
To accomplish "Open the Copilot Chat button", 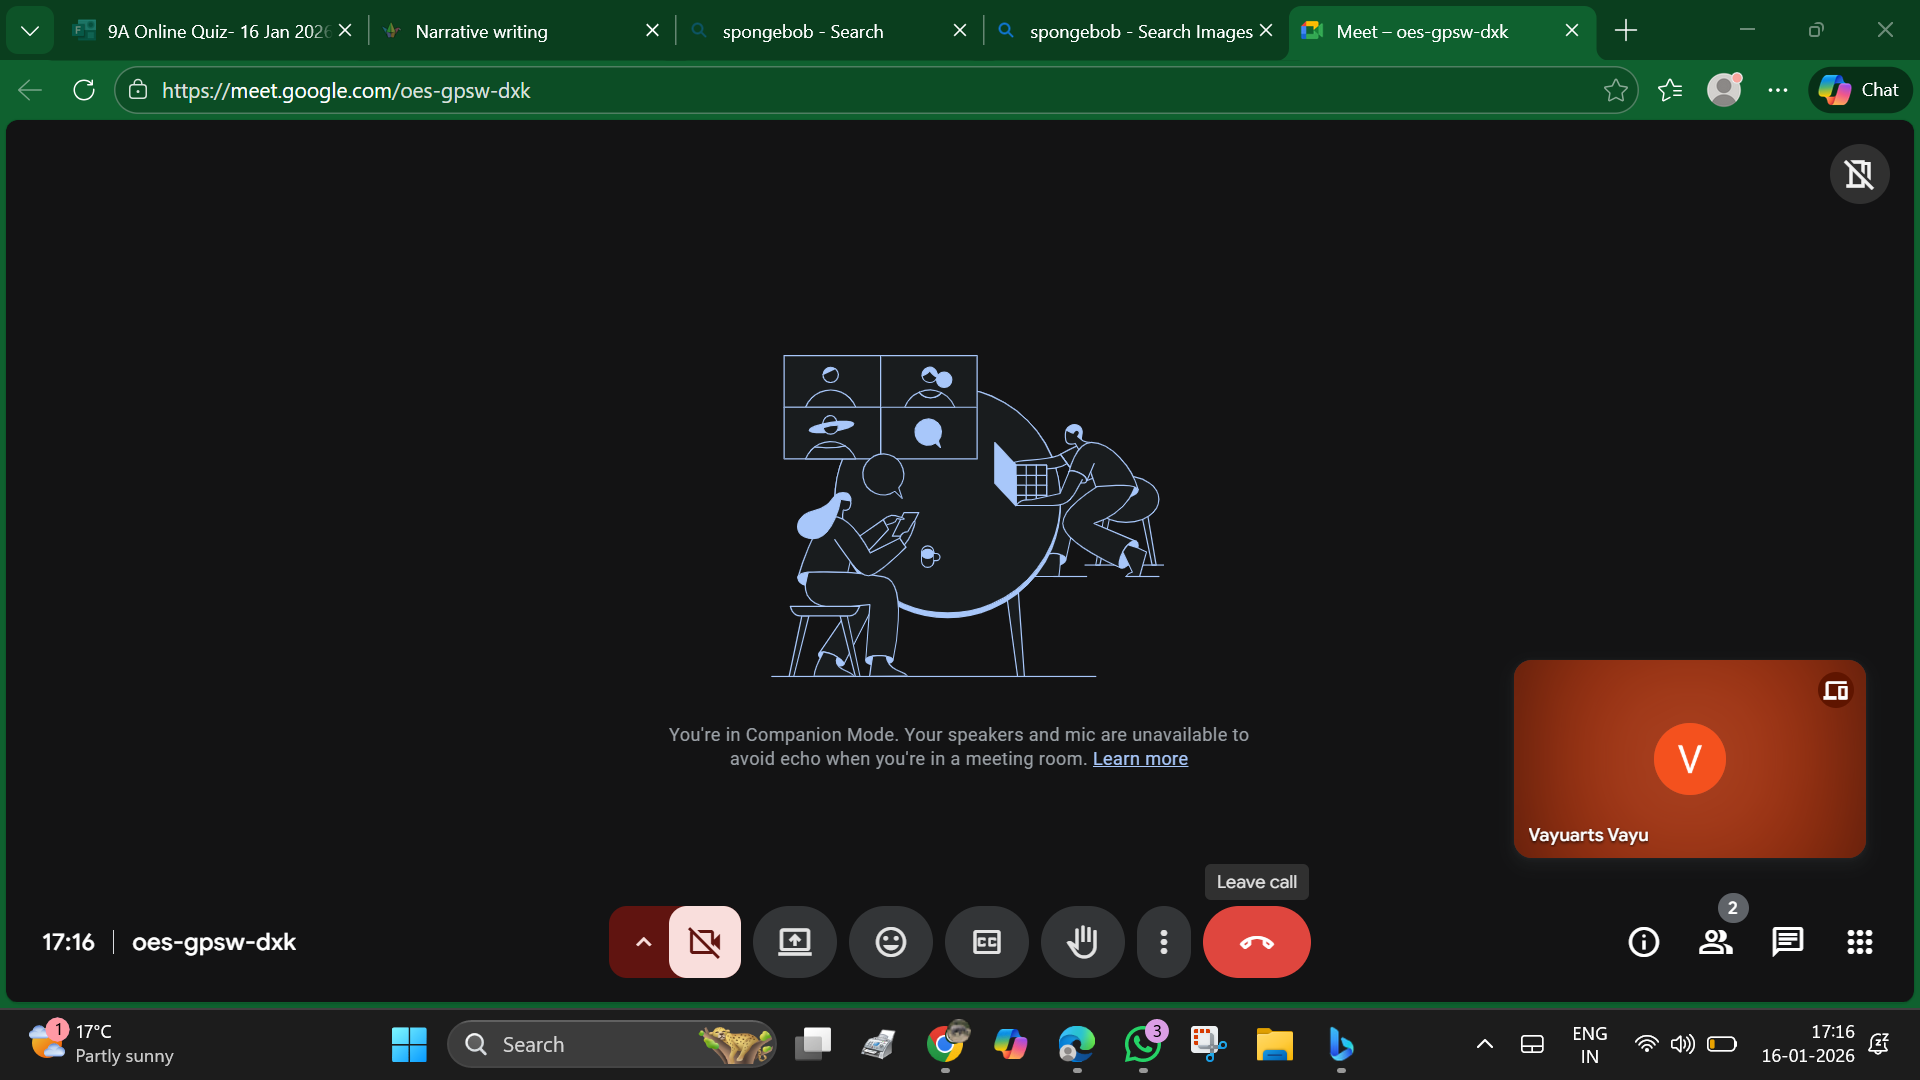I will (1859, 90).
